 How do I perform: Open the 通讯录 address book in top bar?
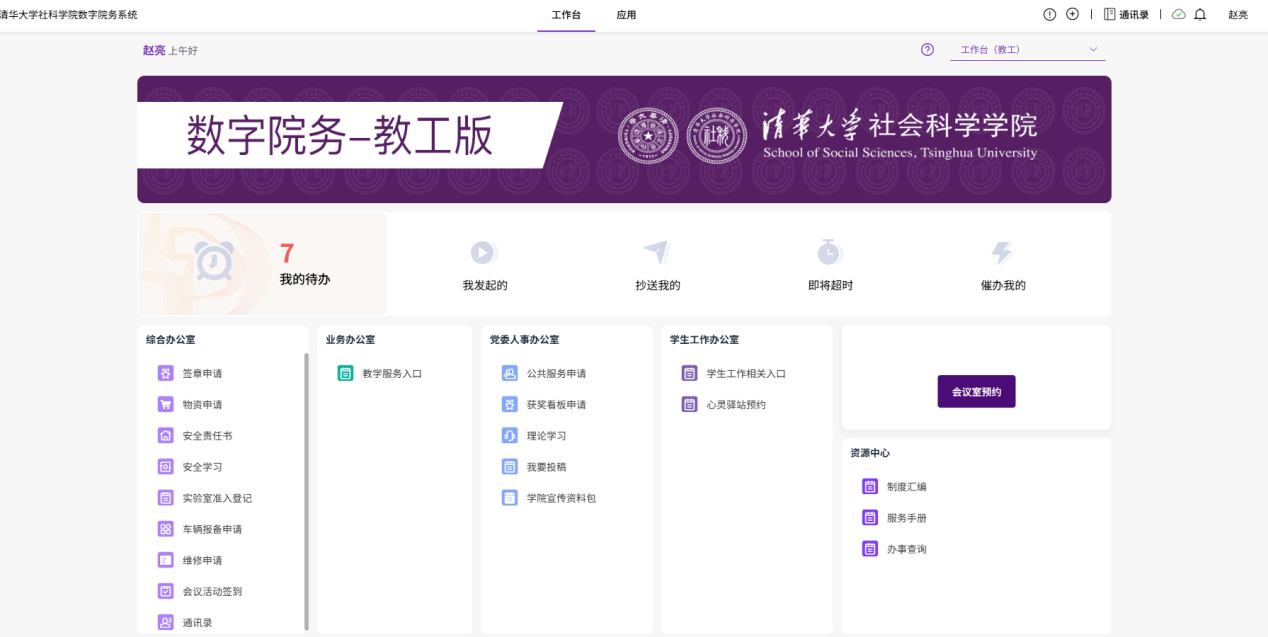[x=1126, y=15]
